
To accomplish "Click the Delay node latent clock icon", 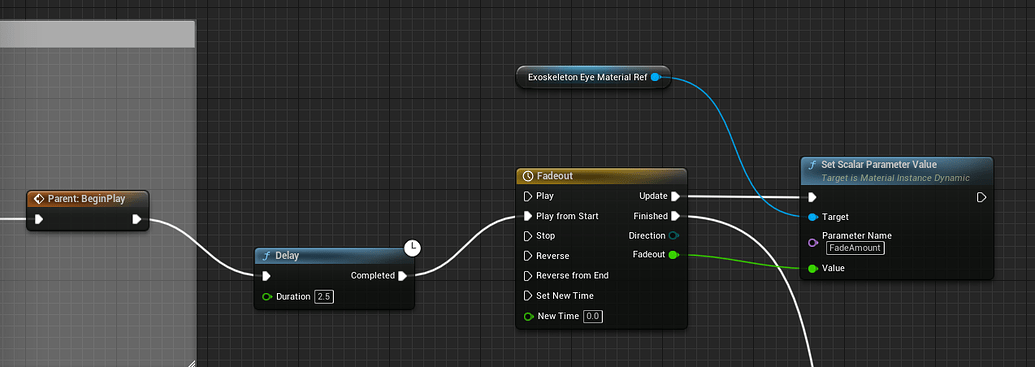I will click(x=412, y=248).
